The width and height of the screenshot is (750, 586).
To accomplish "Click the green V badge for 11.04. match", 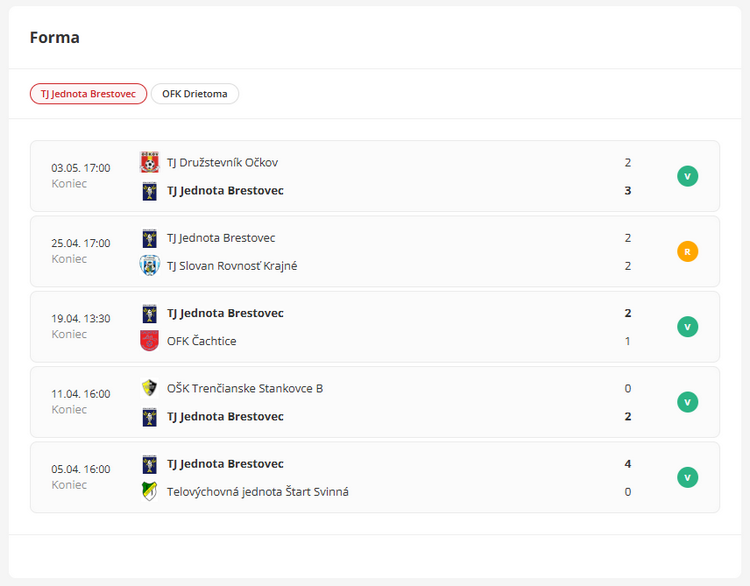I will click(x=687, y=402).
